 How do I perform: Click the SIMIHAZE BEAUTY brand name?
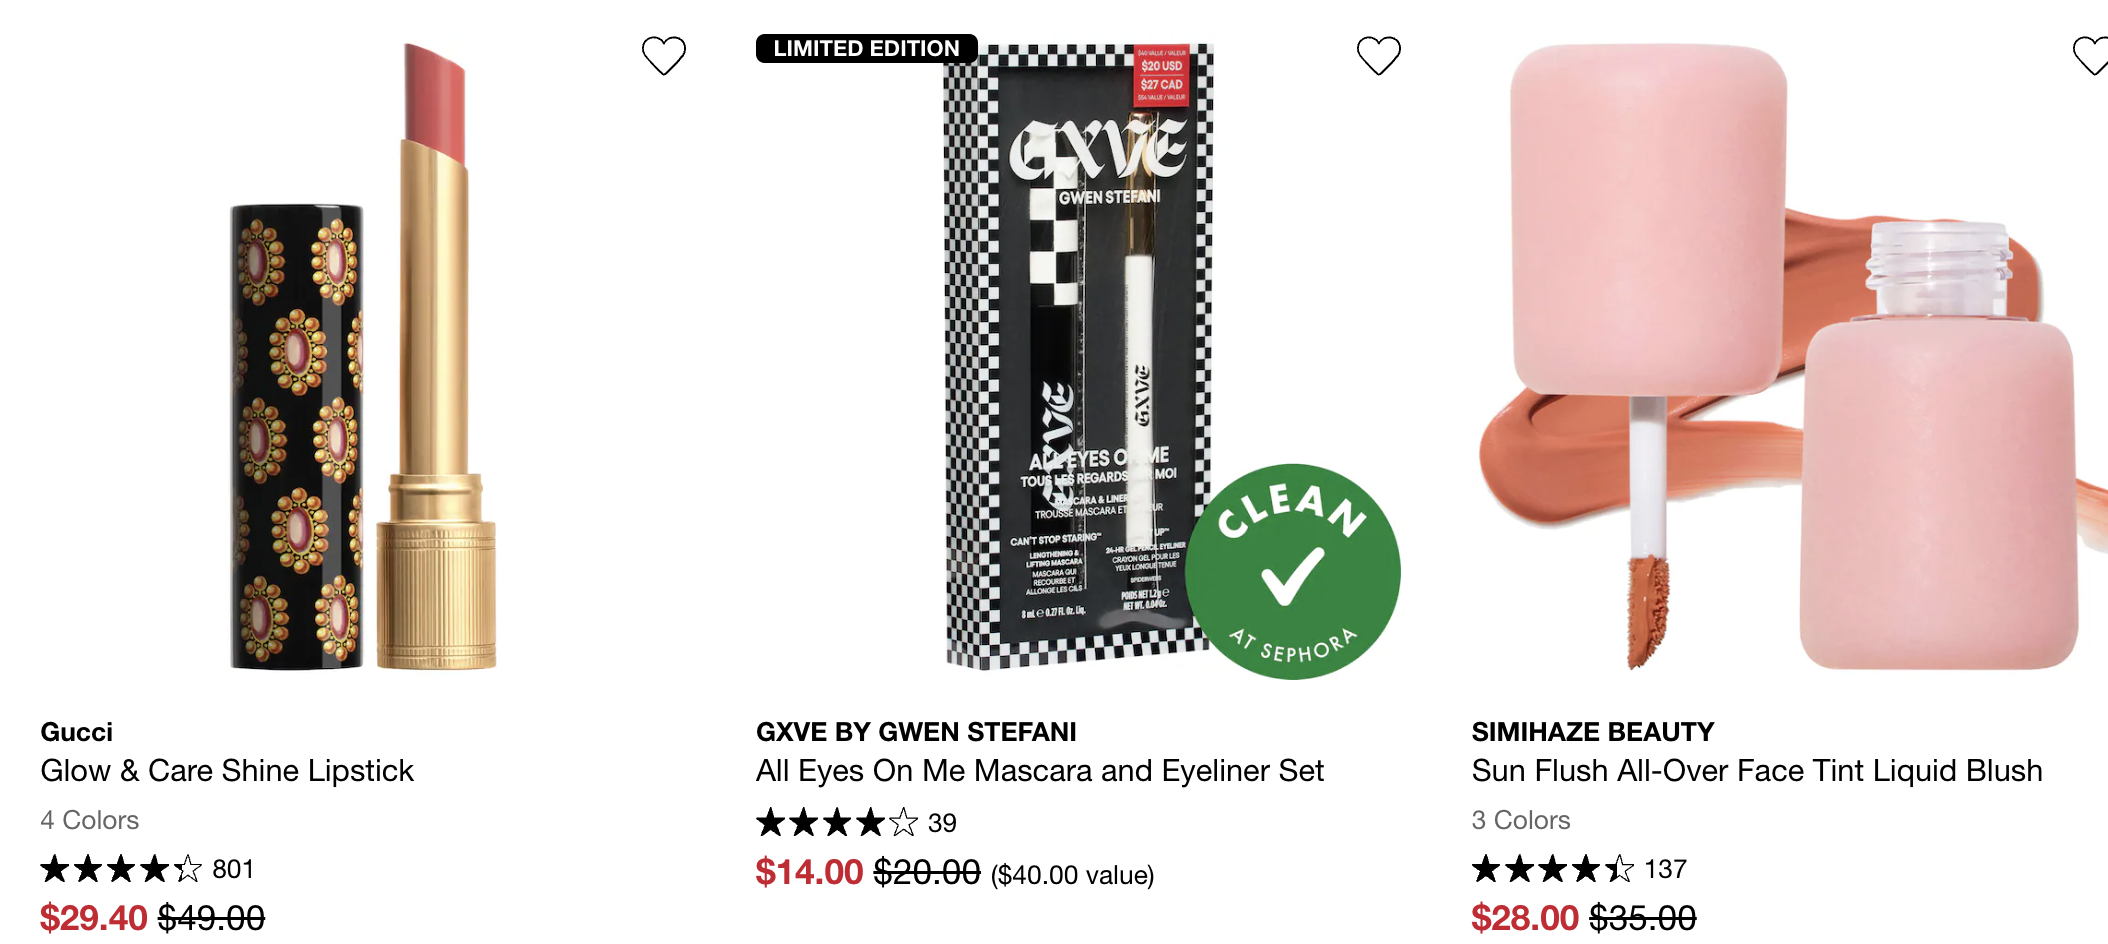[1593, 732]
